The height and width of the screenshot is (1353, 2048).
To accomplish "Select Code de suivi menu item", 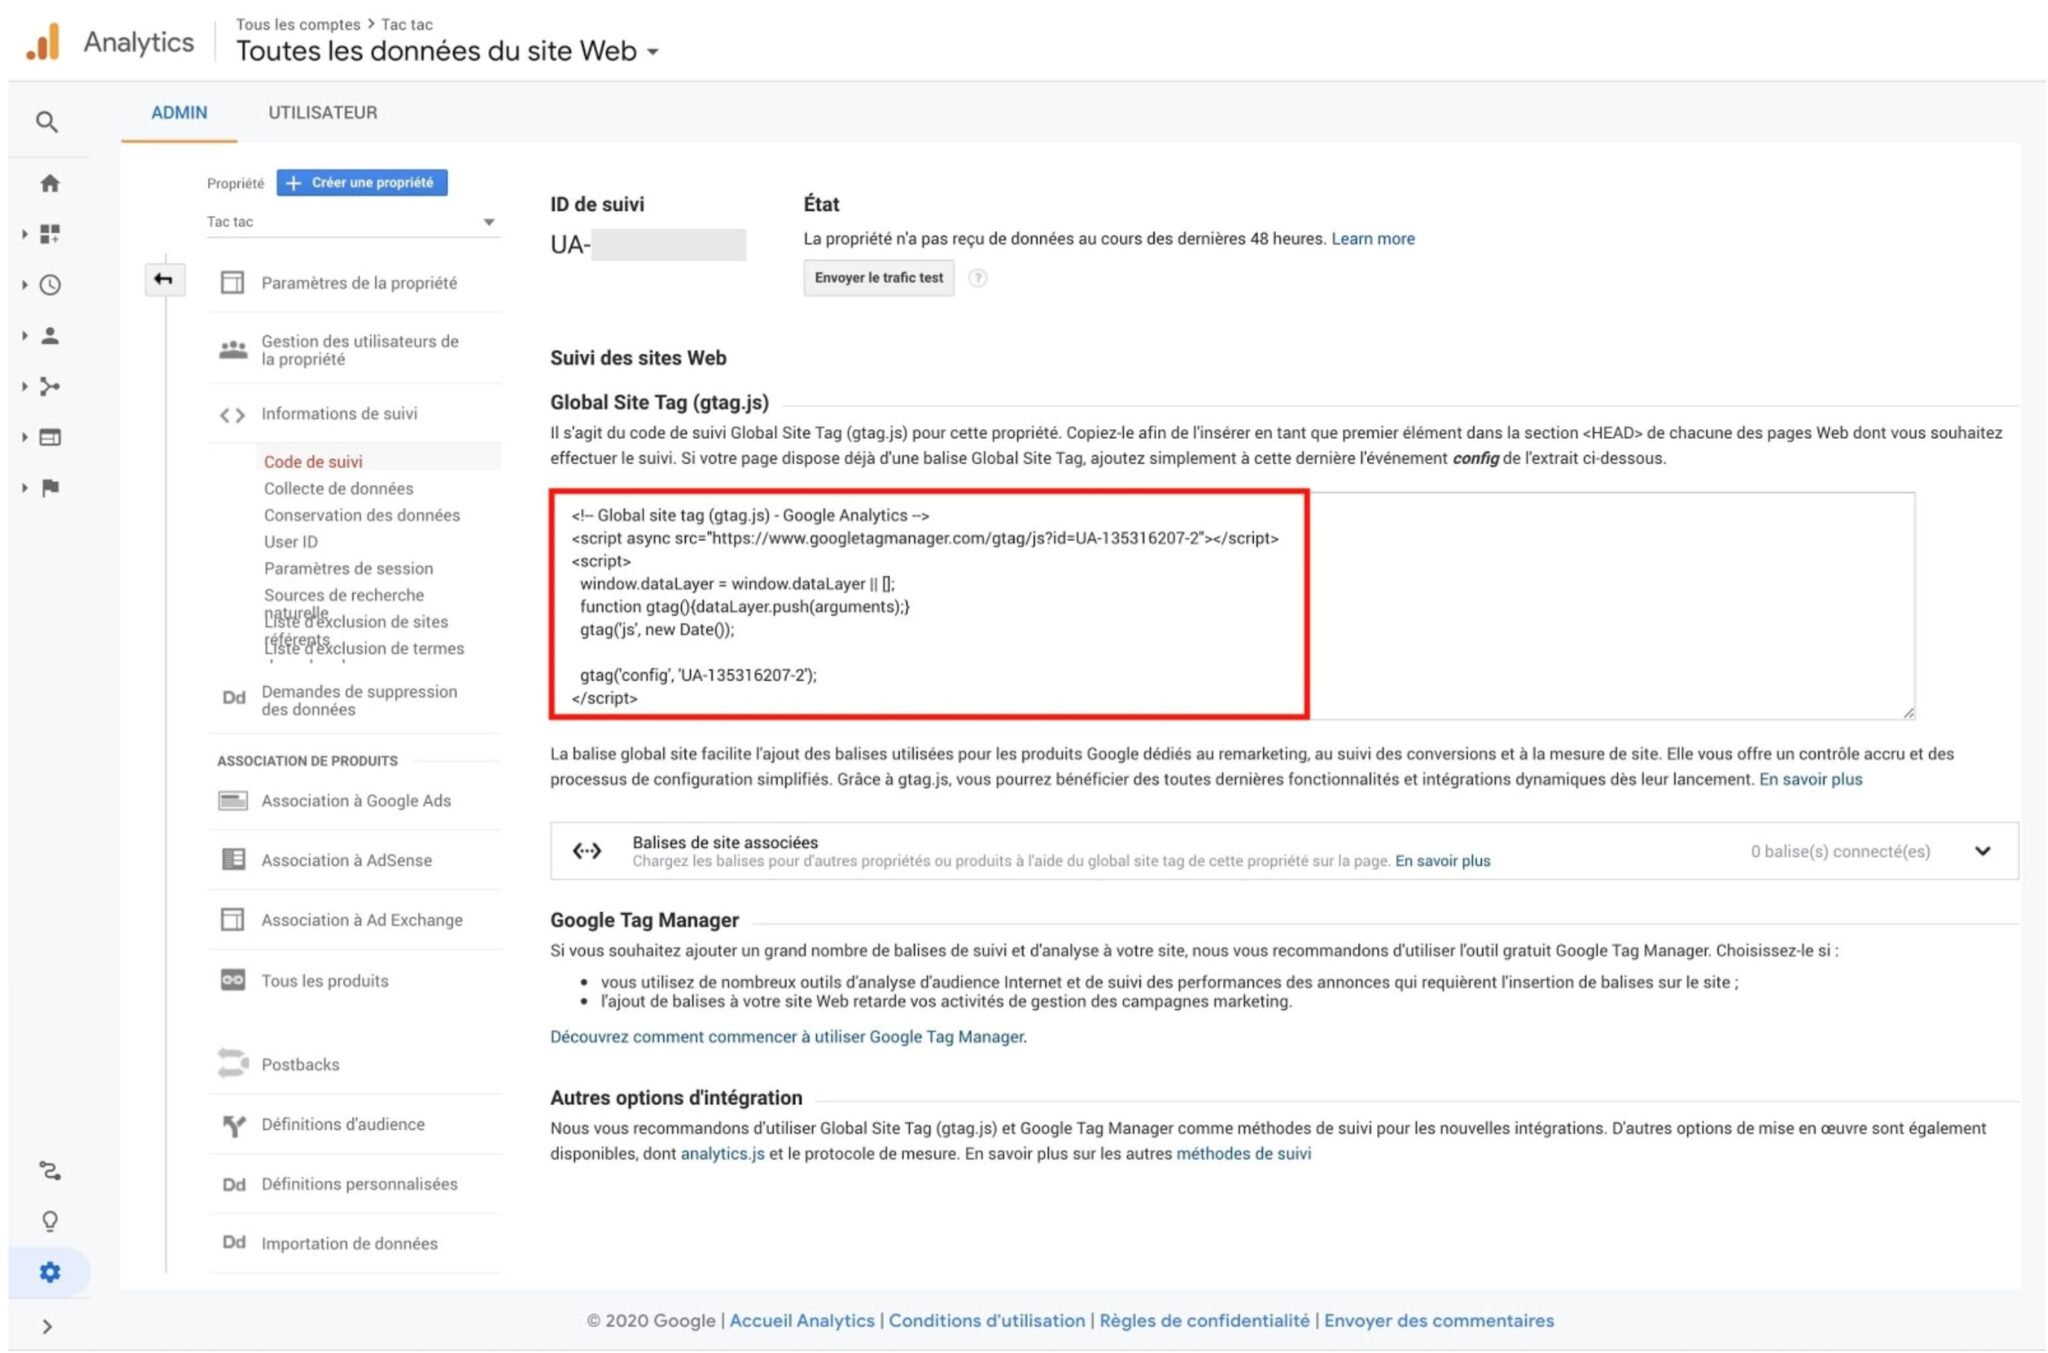I will point(313,462).
